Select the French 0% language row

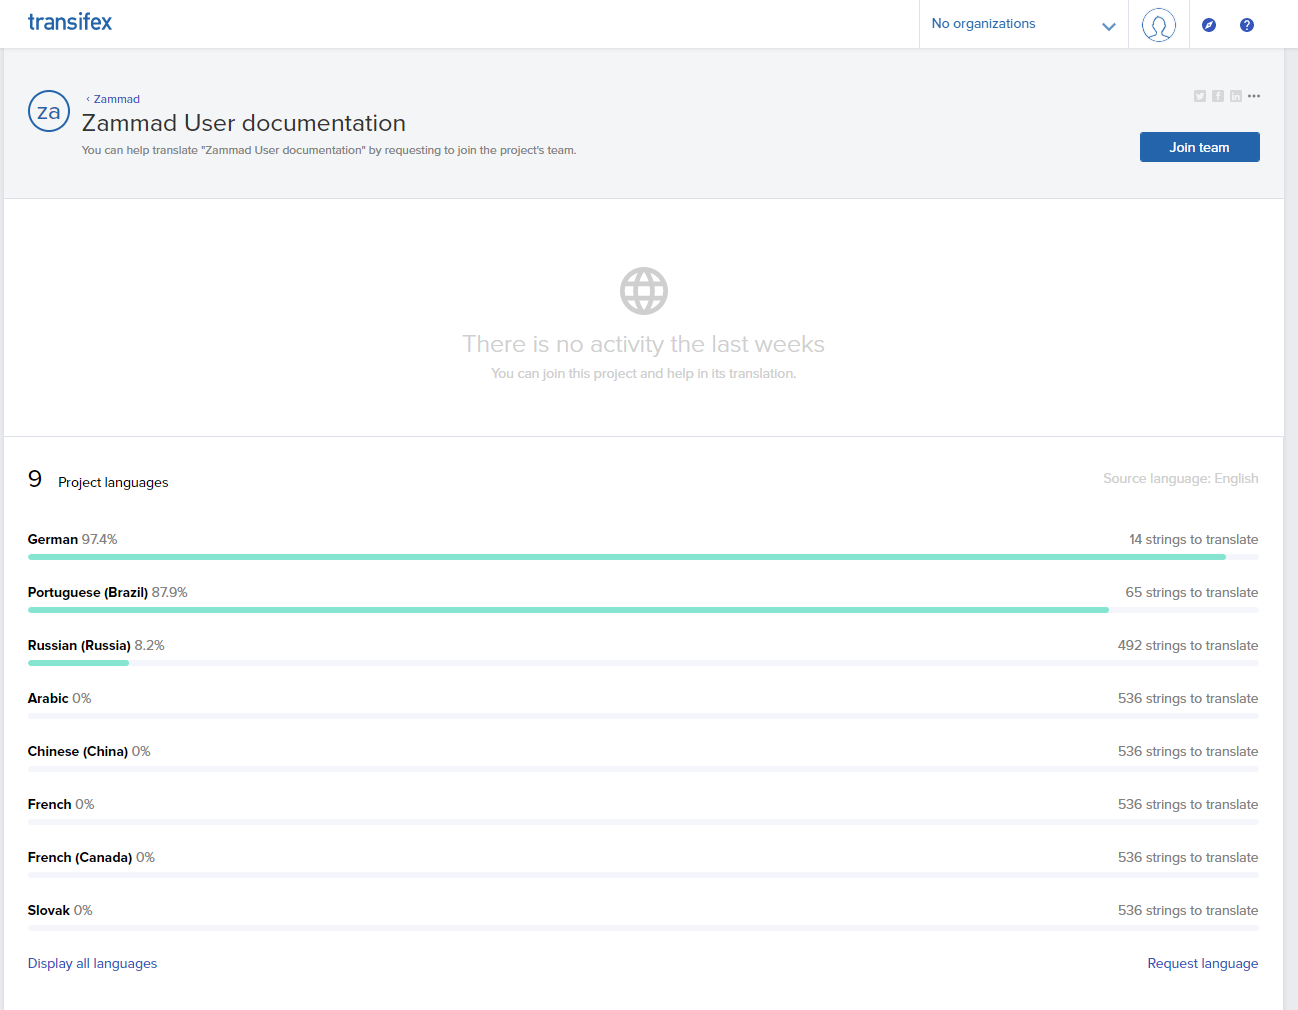coord(643,811)
